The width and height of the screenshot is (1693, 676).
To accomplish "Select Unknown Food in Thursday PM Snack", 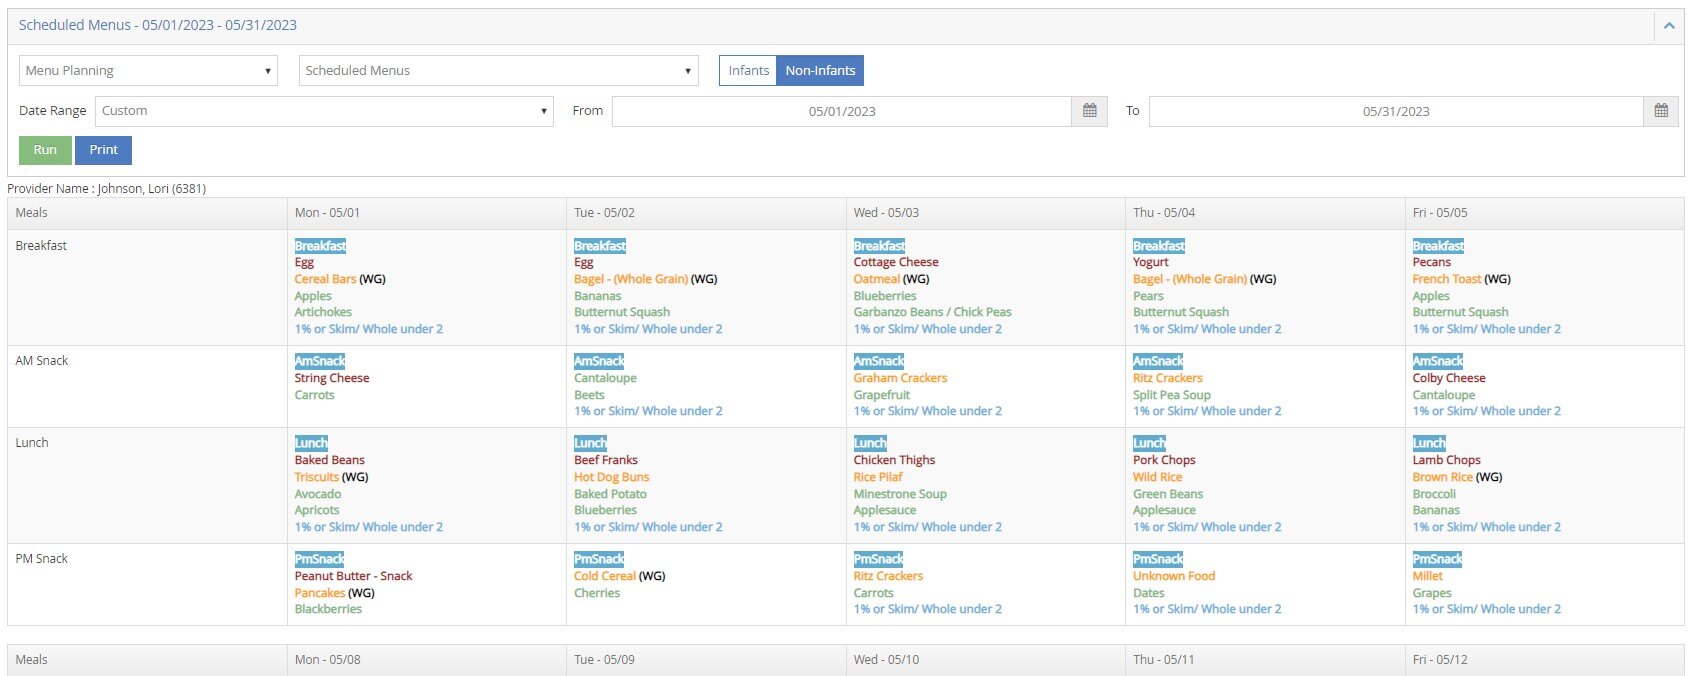I will [x=1173, y=576].
